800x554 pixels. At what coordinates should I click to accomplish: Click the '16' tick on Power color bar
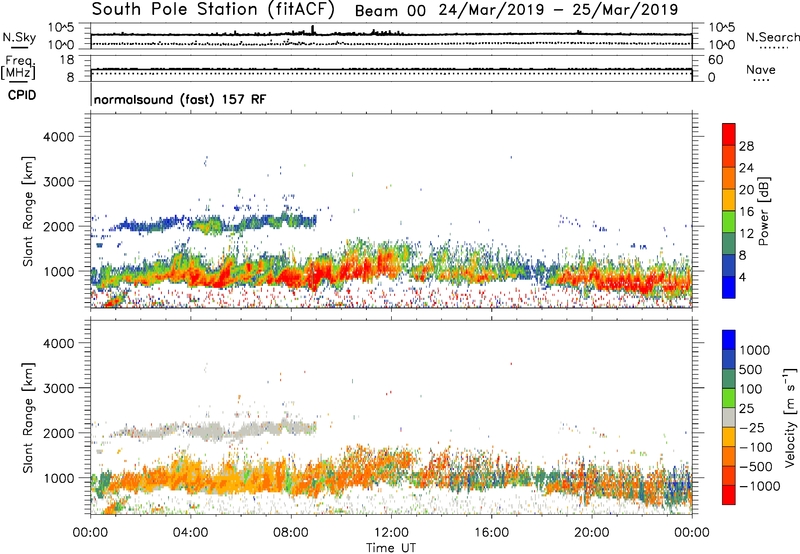[x=746, y=212]
